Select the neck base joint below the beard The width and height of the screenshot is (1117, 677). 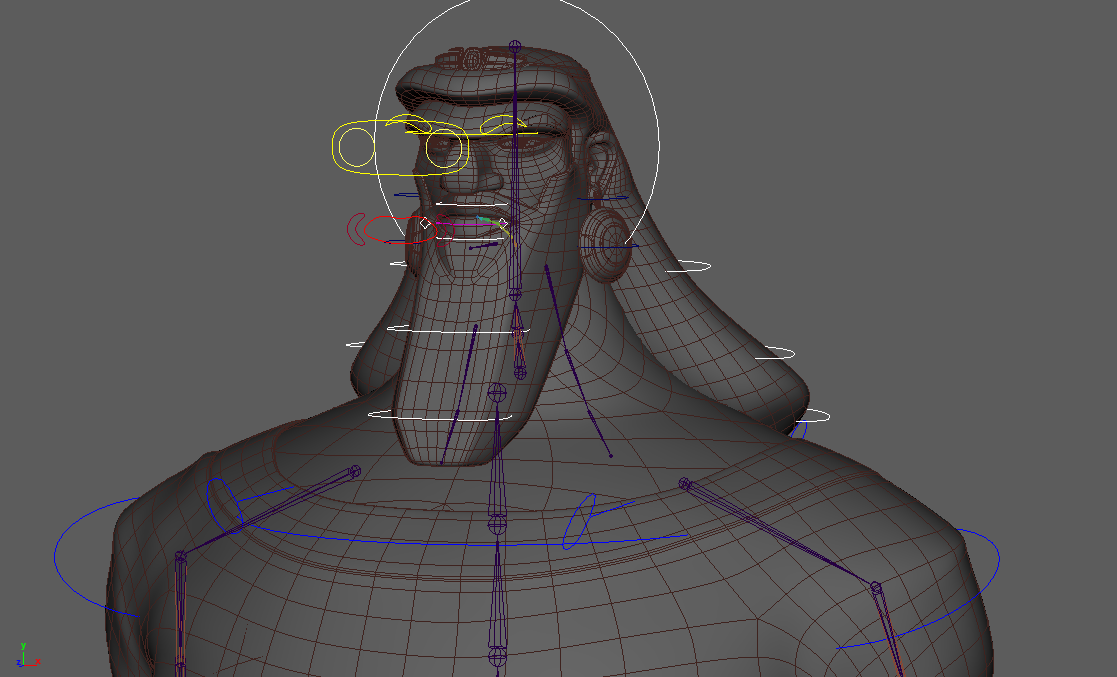[x=497, y=393]
